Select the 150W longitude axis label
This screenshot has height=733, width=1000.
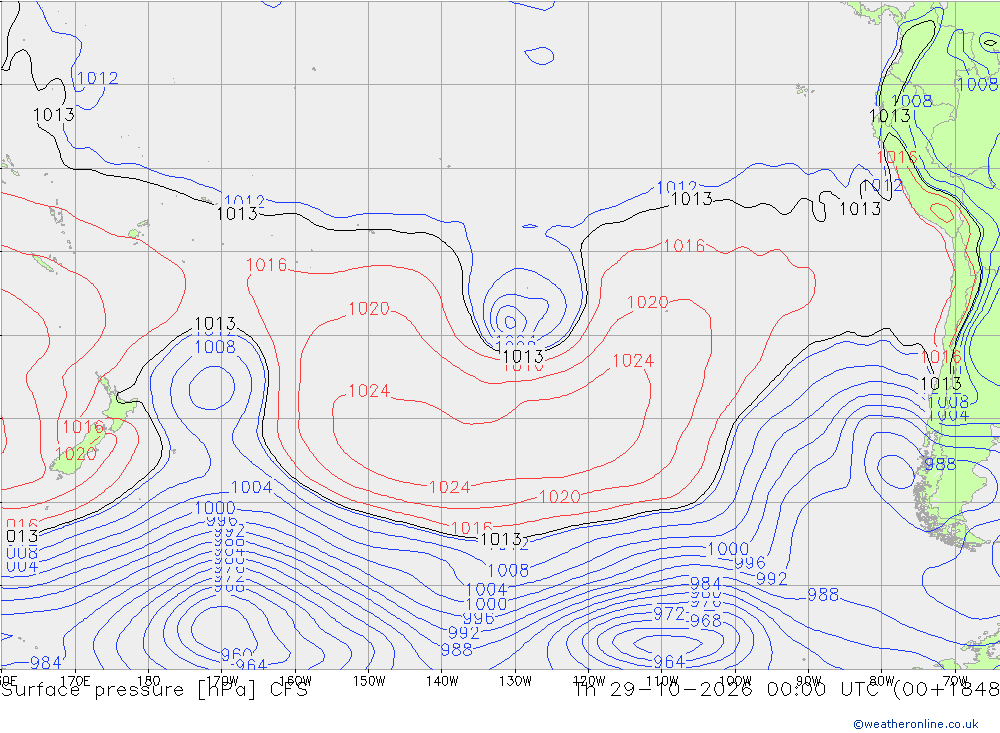tap(369, 681)
